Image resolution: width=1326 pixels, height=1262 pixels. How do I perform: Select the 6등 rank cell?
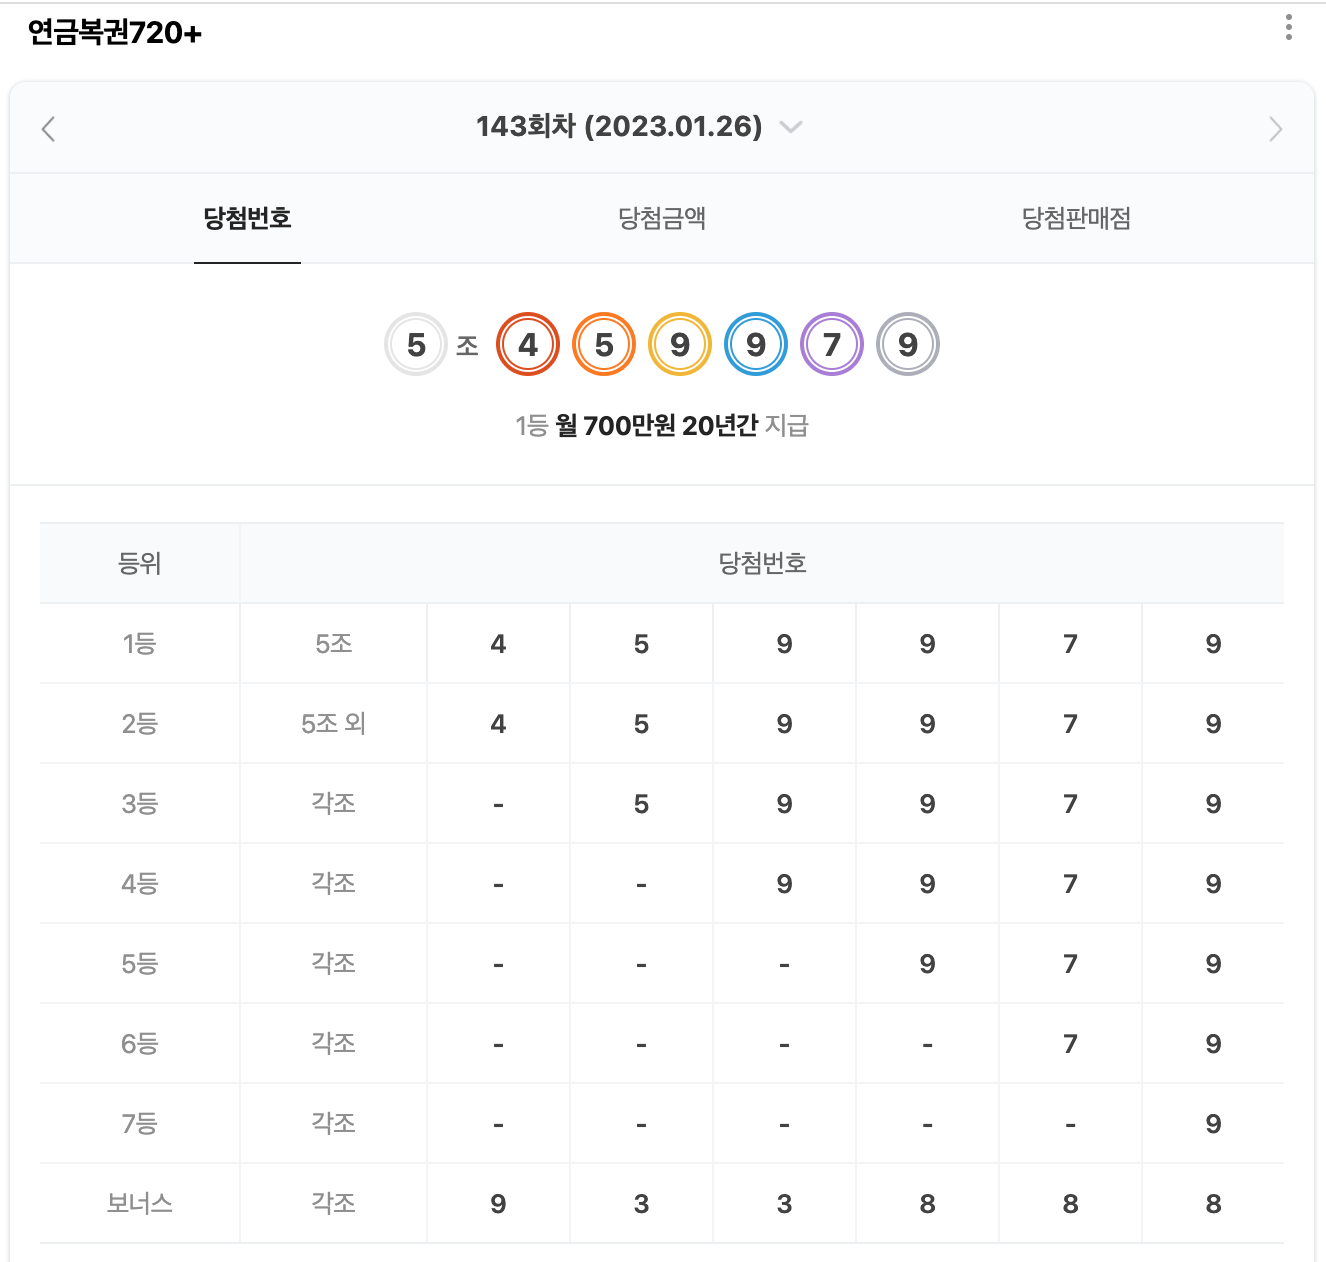[140, 1043]
